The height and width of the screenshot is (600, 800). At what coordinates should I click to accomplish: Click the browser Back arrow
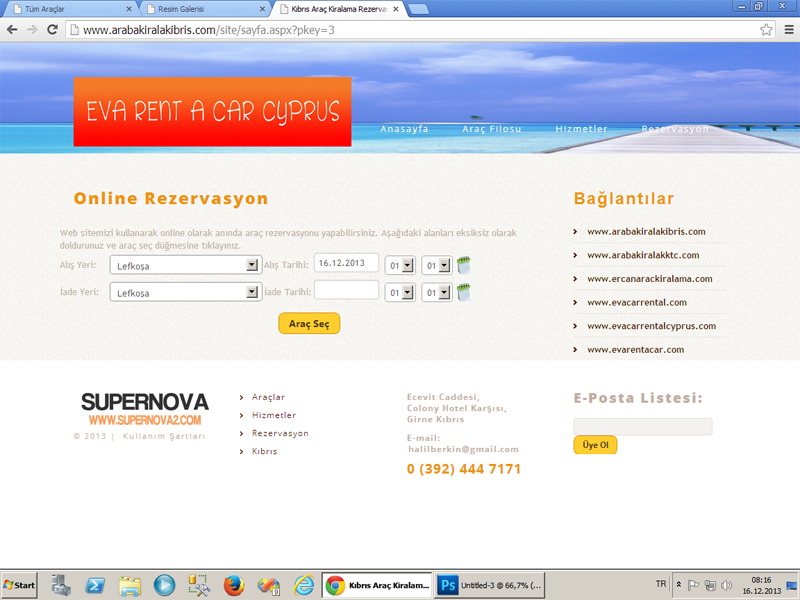click(12, 30)
